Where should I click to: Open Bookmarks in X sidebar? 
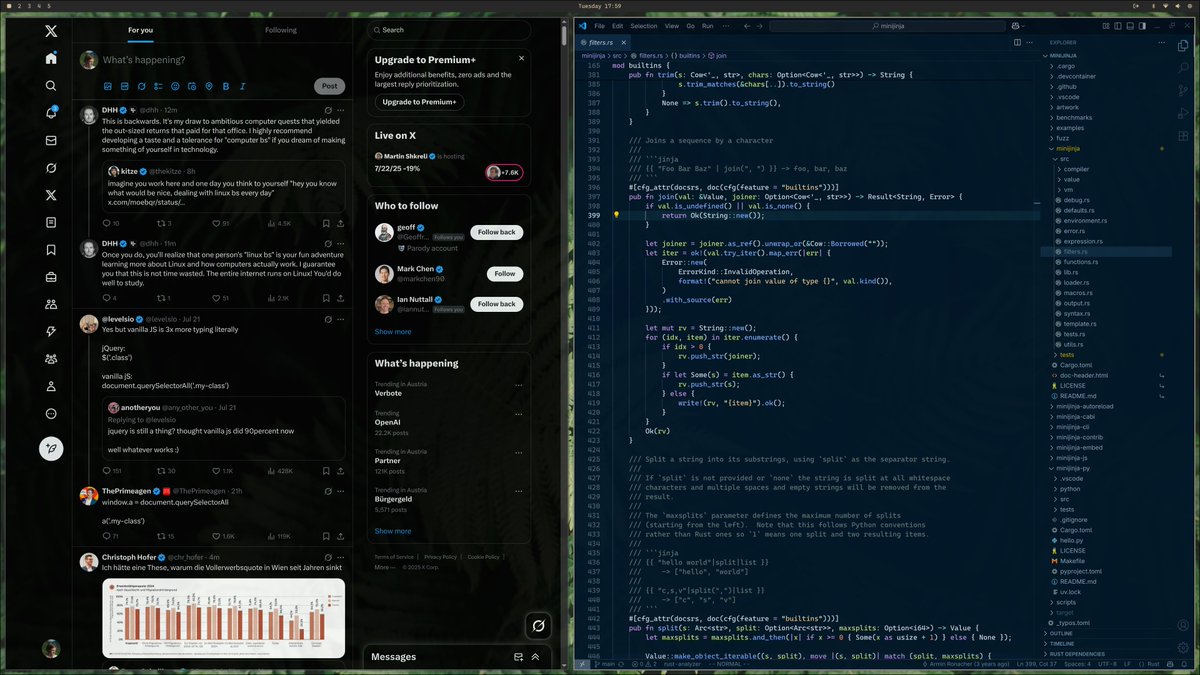(x=51, y=250)
